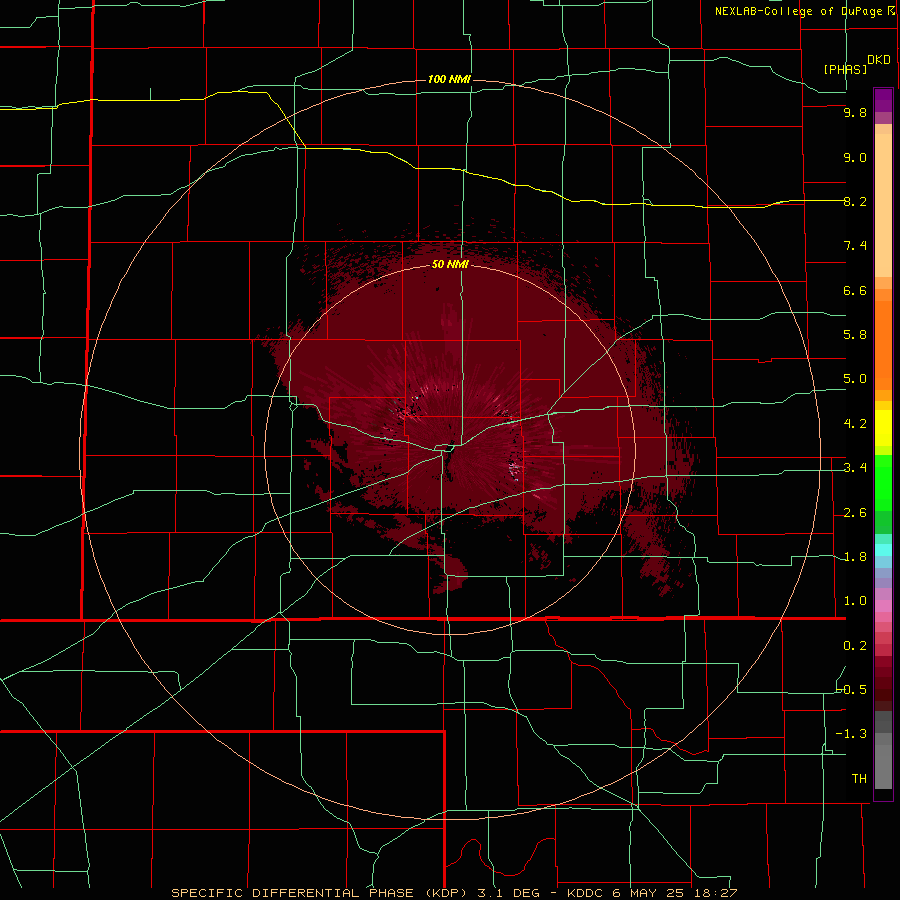Screen dimensions: 900x900
Task: Select the 100 NMI range ring label
Action: (449, 79)
